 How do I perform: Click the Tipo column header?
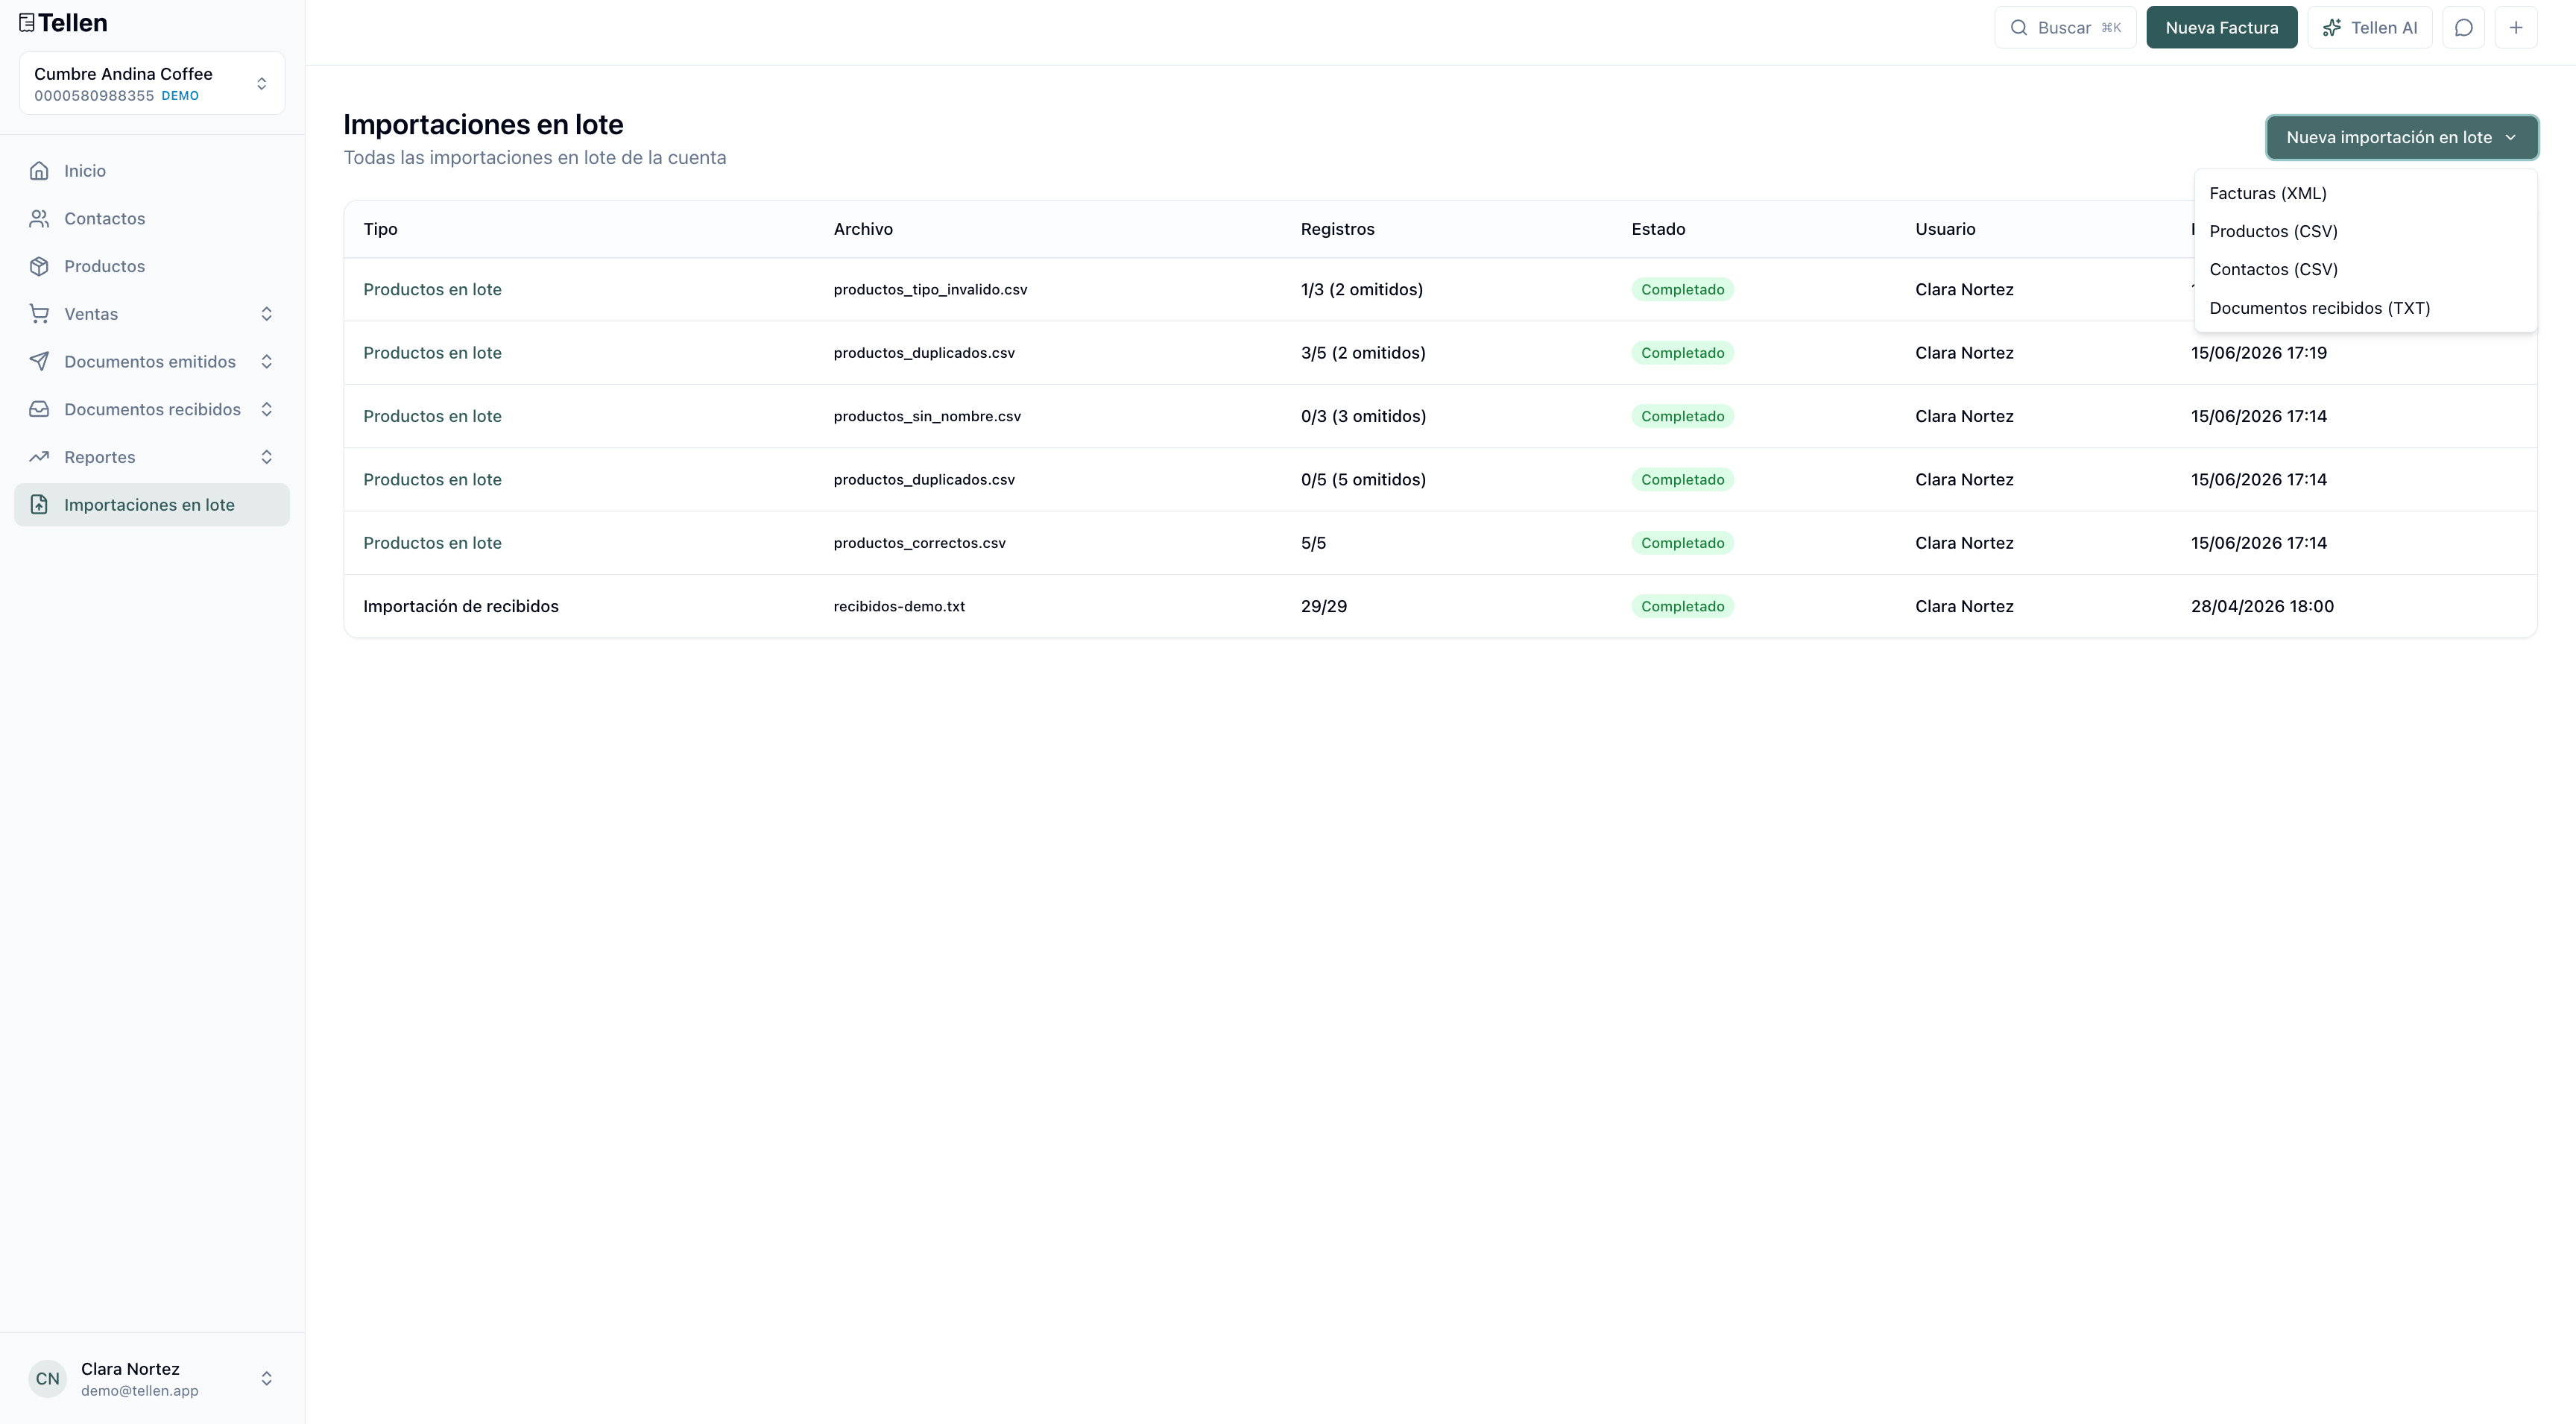[380, 229]
